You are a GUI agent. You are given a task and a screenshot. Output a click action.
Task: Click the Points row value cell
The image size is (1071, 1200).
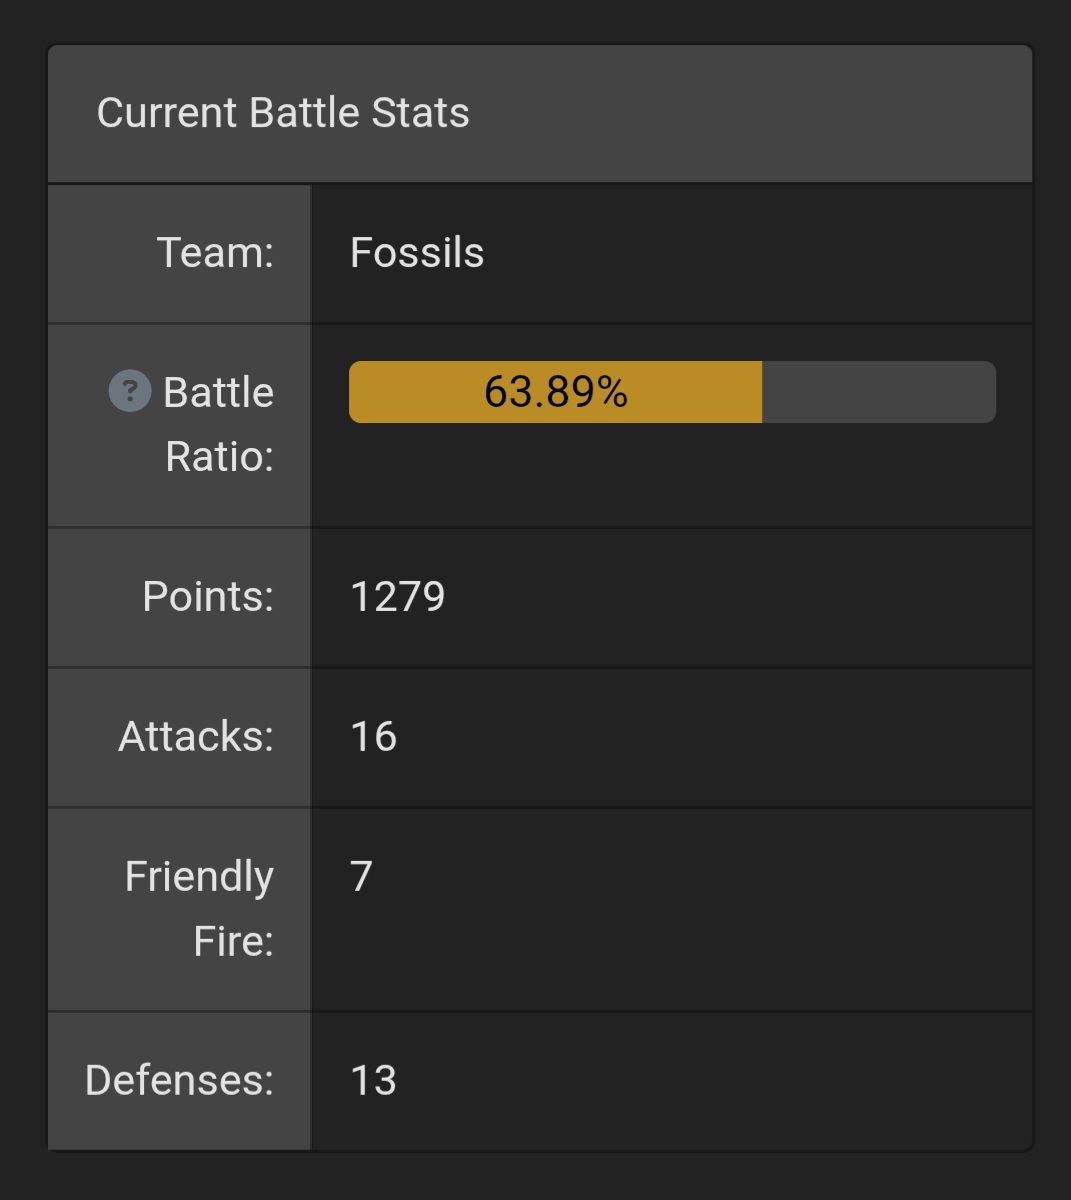672,598
